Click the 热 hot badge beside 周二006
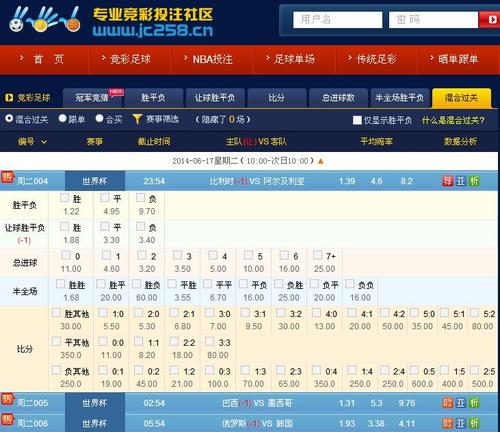Screen dimensions: 500x432 tap(7, 420)
